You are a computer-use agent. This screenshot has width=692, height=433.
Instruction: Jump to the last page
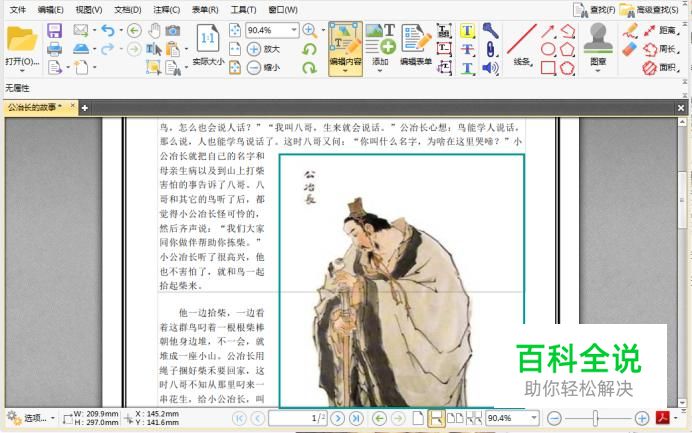tap(356, 418)
